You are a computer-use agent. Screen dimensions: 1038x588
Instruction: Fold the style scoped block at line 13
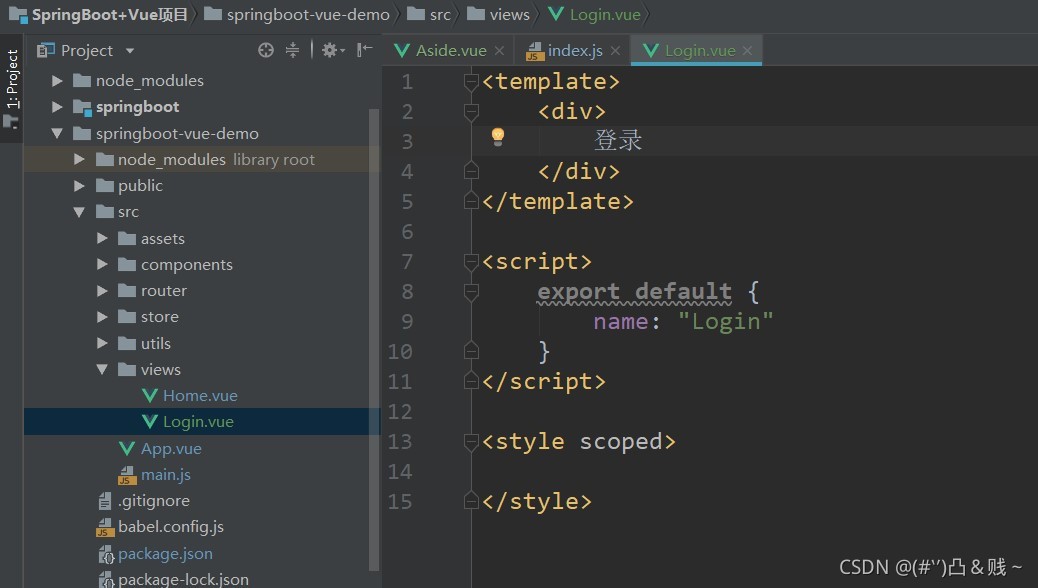(471, 442)
